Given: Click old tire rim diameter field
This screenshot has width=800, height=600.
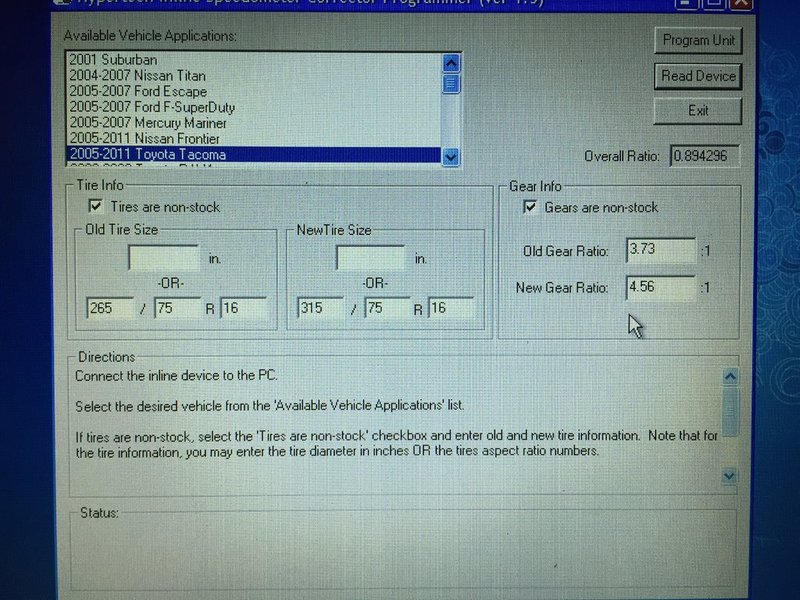Looking at the screenshot, I should point(244,308).
